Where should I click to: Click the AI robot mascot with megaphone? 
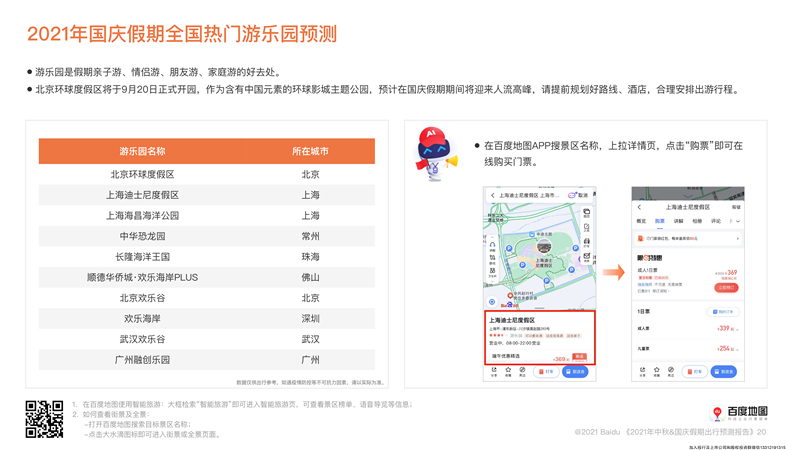click(436, 154)
